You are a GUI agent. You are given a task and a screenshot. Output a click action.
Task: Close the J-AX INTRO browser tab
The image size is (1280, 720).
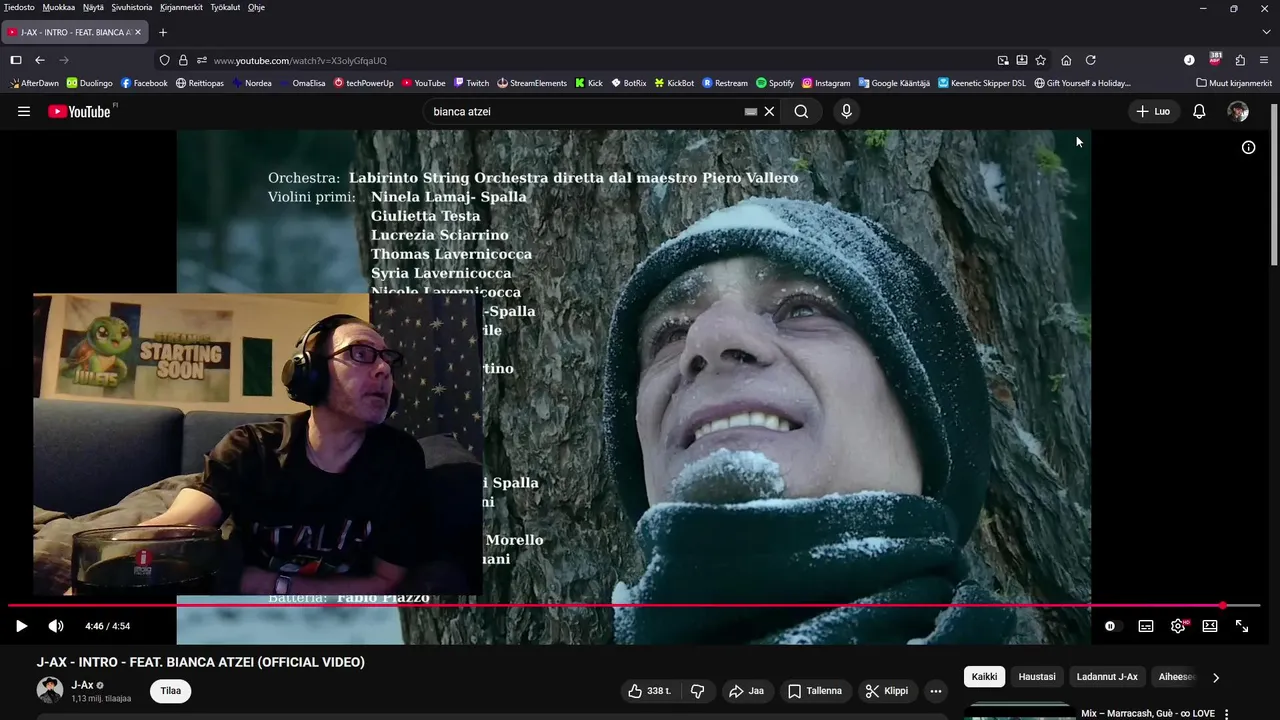click(138, 32)
